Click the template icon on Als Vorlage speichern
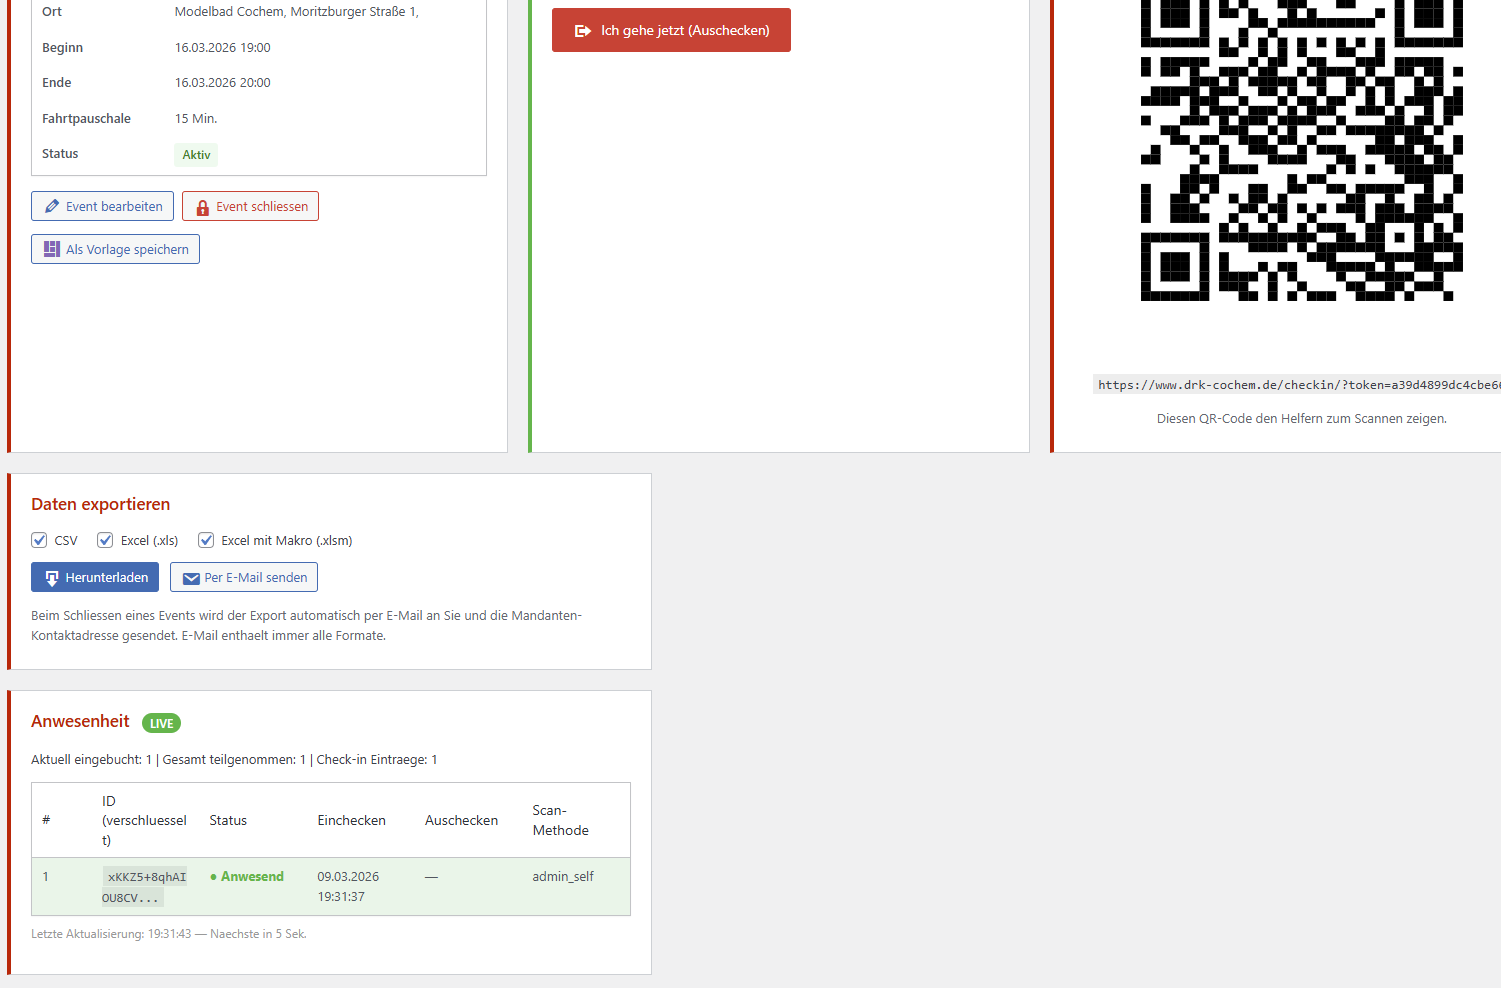The height and width of the screenshot is (988, 1501). (x=52, y=249)
